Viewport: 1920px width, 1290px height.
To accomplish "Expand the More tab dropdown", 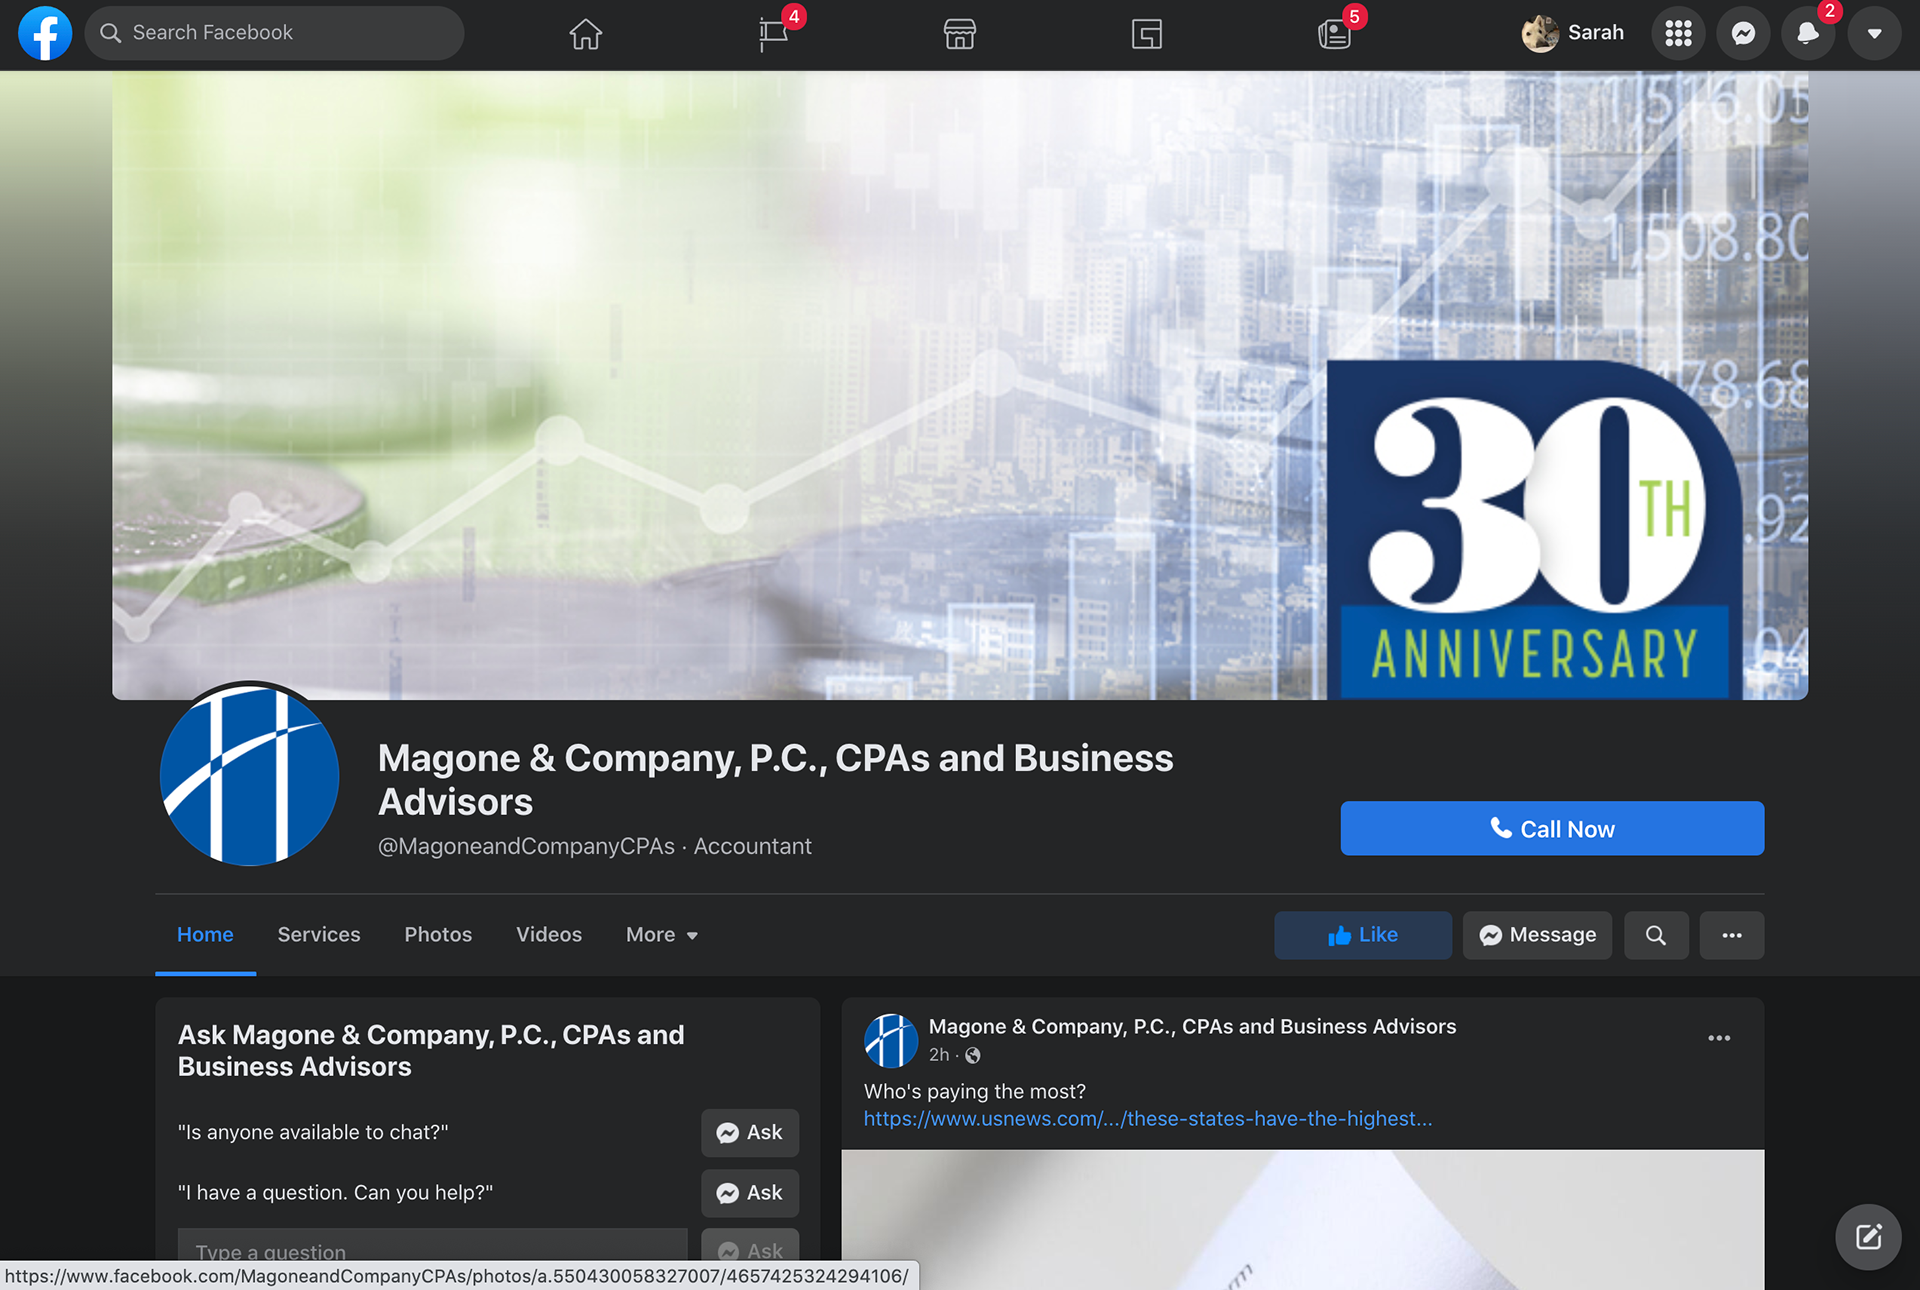I will point(661,934).
